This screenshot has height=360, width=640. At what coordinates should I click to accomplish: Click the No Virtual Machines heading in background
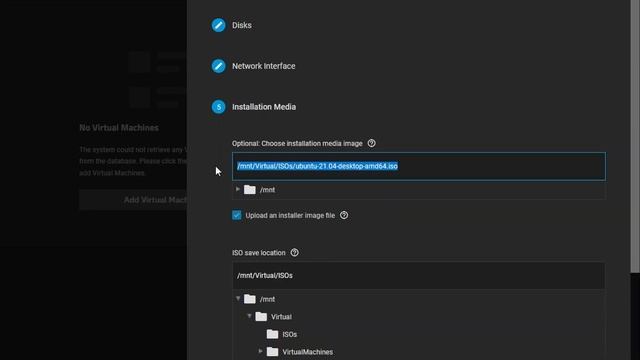point(119,128)
